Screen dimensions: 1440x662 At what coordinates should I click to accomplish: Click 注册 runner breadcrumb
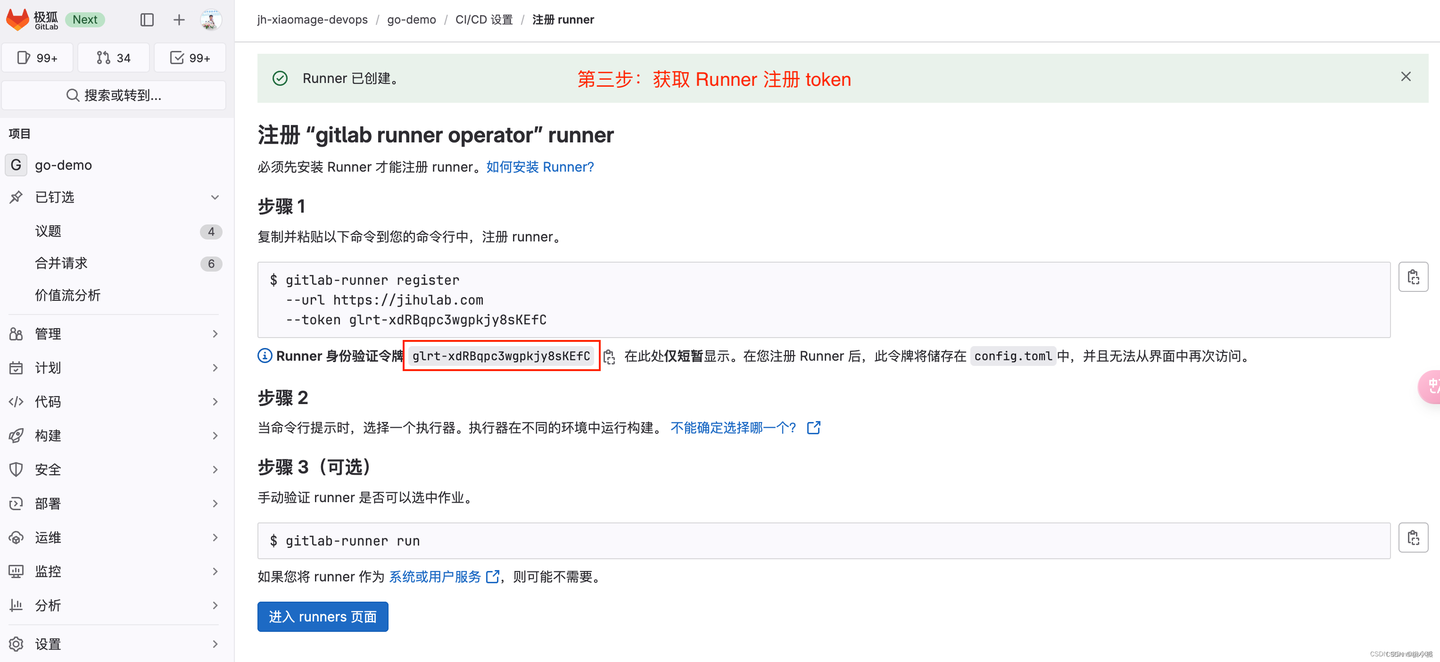click(x=563, y=20)
